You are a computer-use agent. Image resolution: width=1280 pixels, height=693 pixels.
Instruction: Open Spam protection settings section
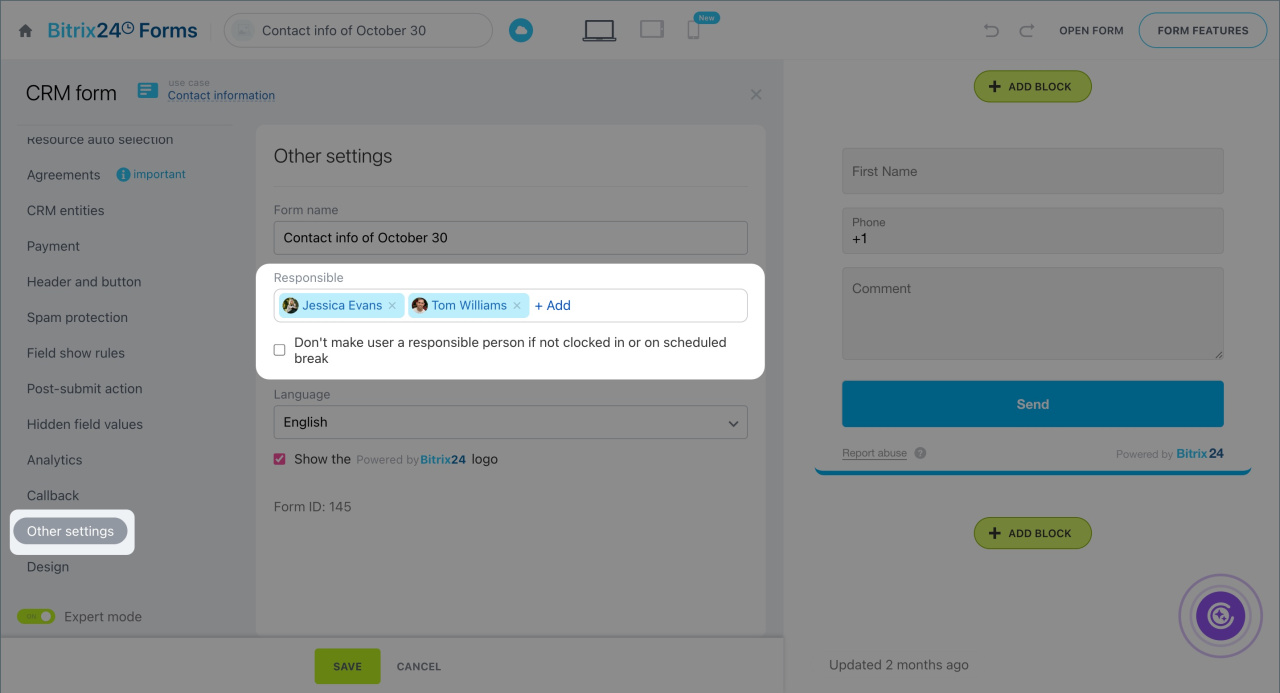77,318
